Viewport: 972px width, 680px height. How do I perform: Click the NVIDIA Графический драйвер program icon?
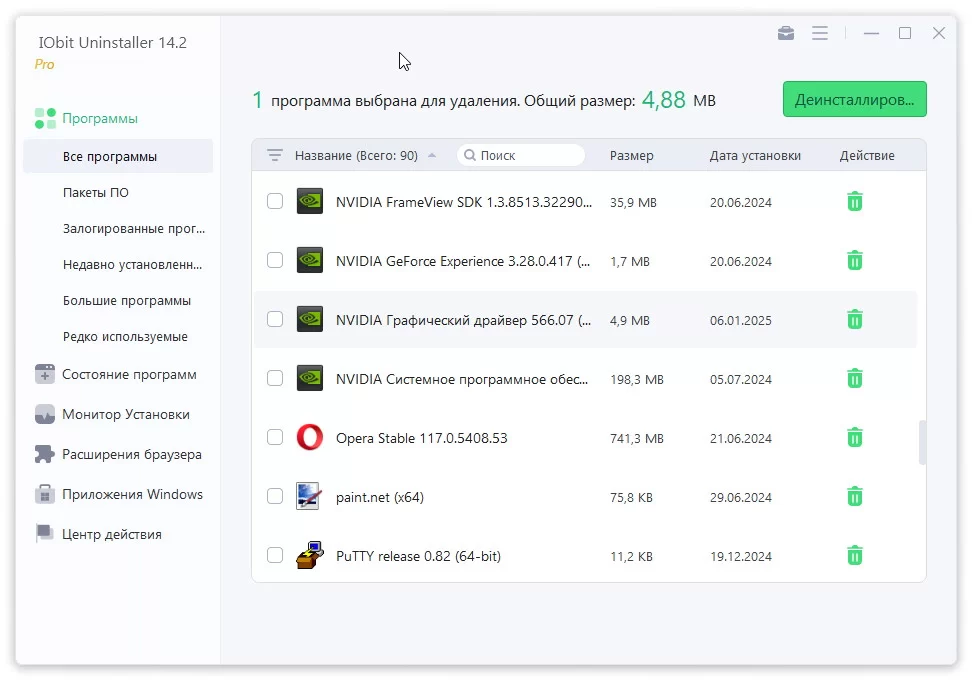coord(309,319)
